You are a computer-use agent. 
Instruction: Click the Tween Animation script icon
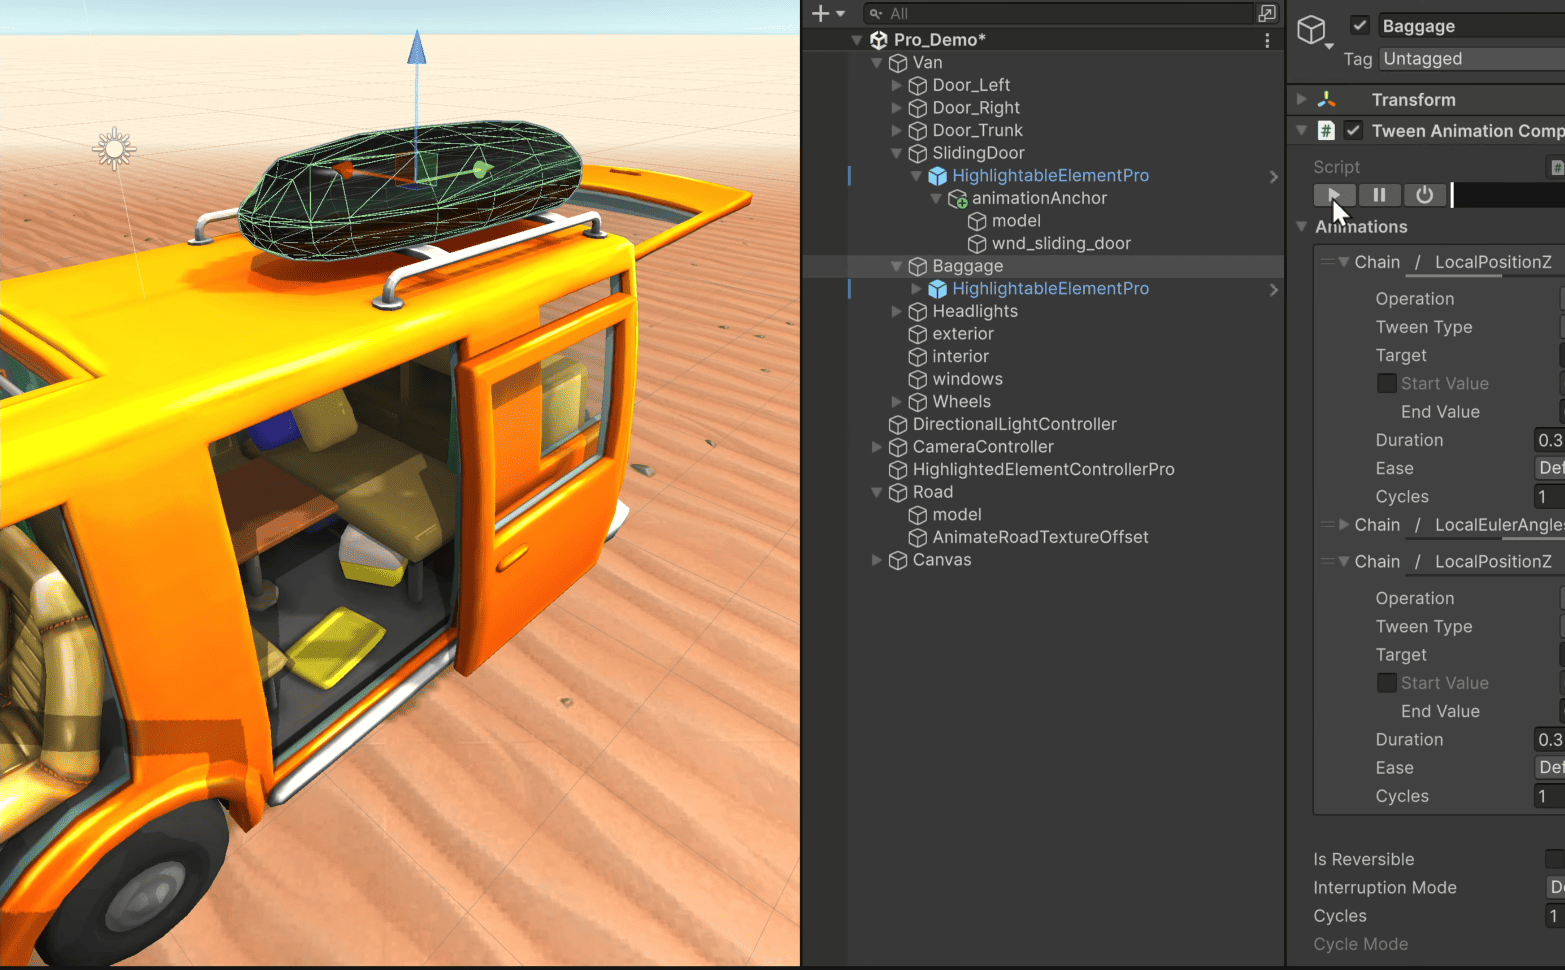pyautogui.click(x=1326, y=131)
